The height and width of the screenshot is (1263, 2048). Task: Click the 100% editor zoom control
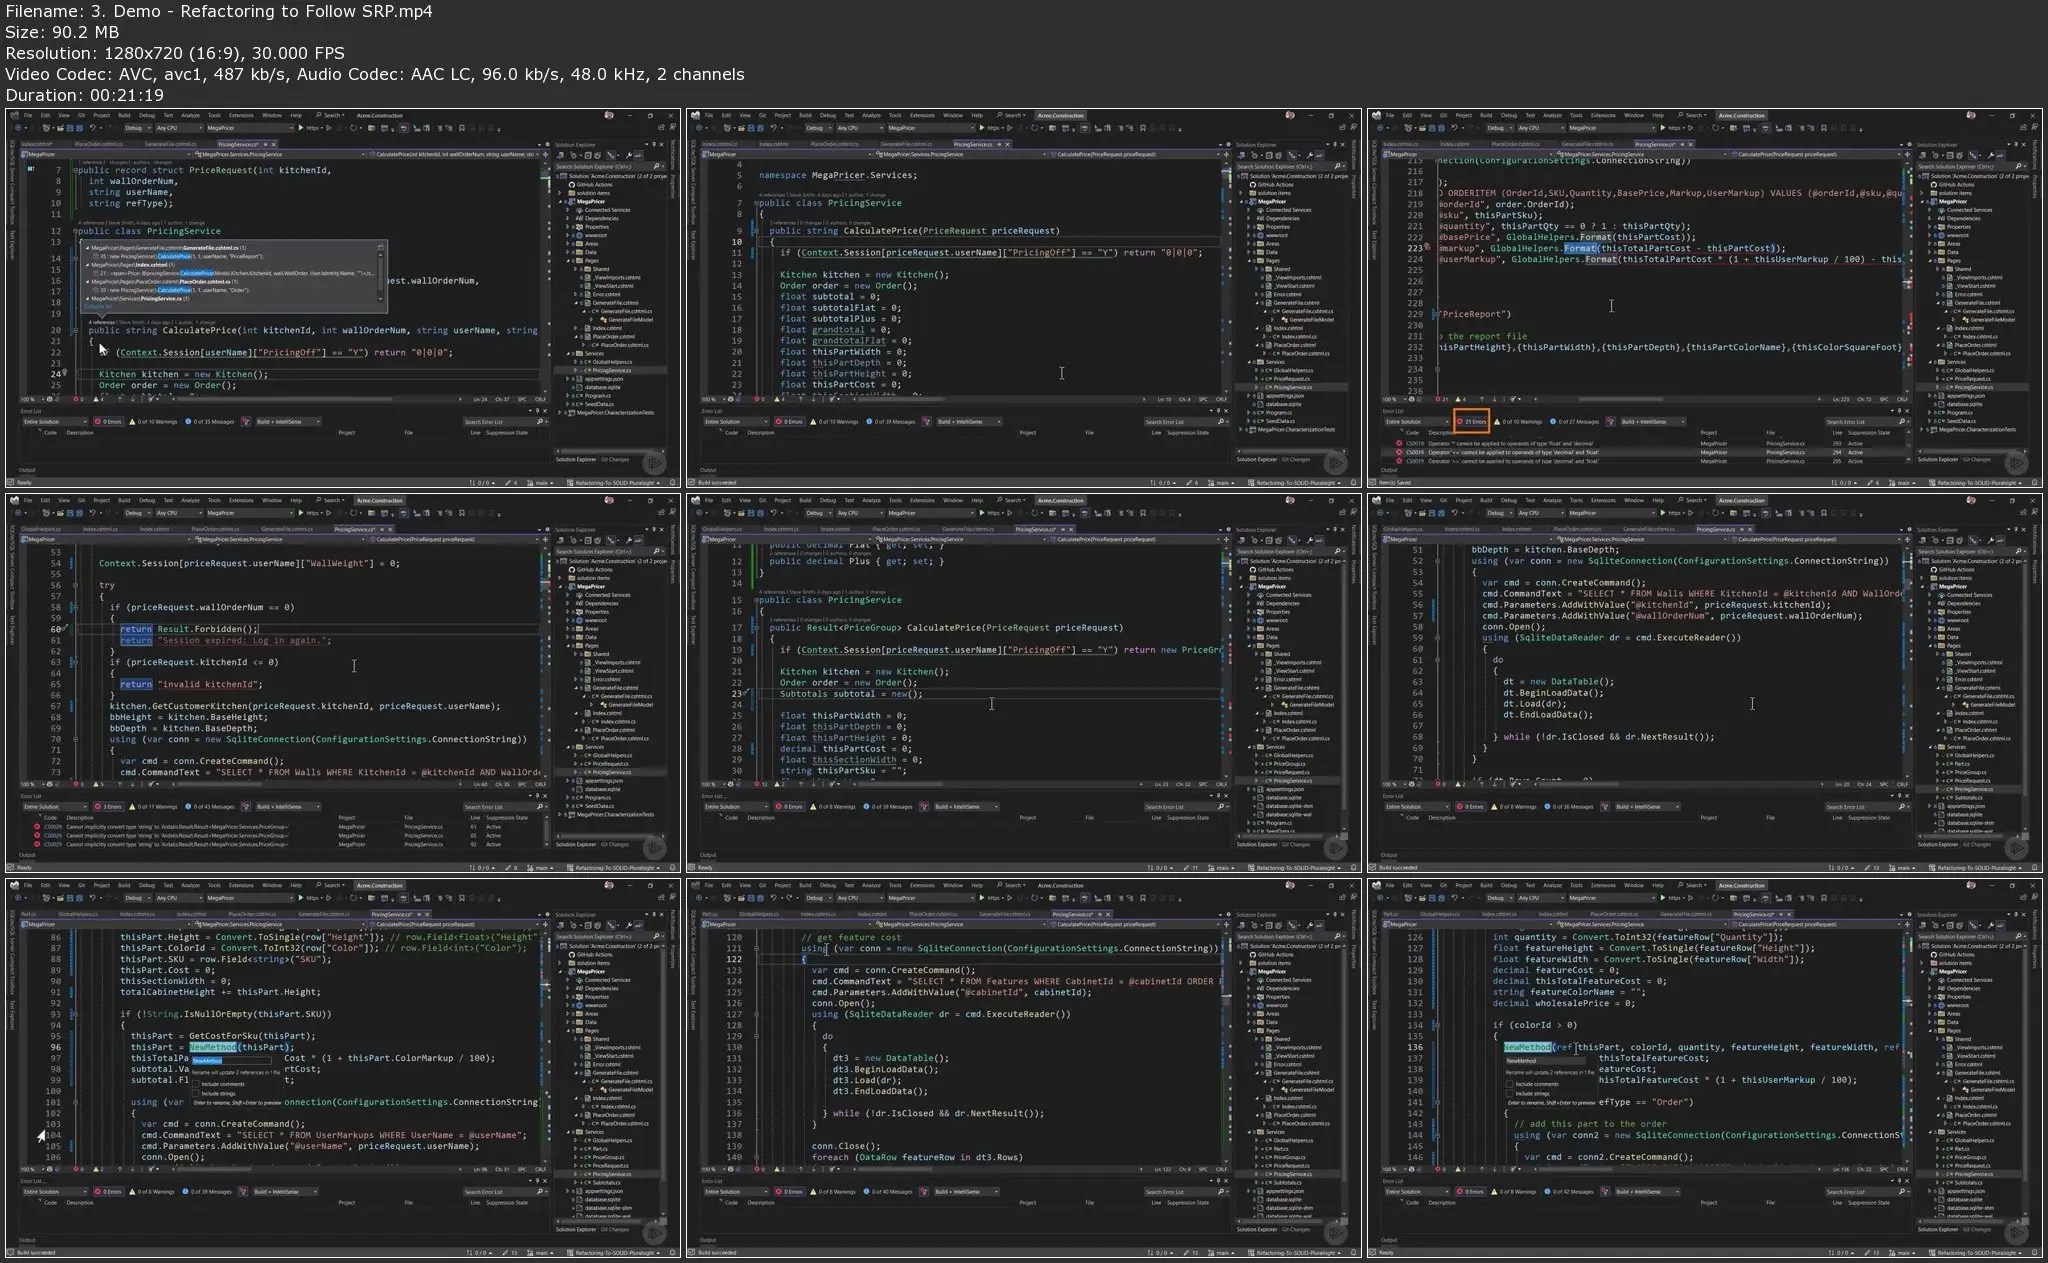tap(25, 399)
